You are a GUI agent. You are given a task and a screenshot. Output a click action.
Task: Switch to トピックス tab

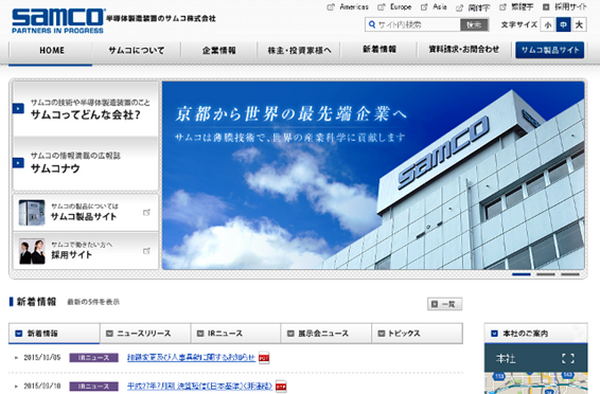[x=417, y=334]
